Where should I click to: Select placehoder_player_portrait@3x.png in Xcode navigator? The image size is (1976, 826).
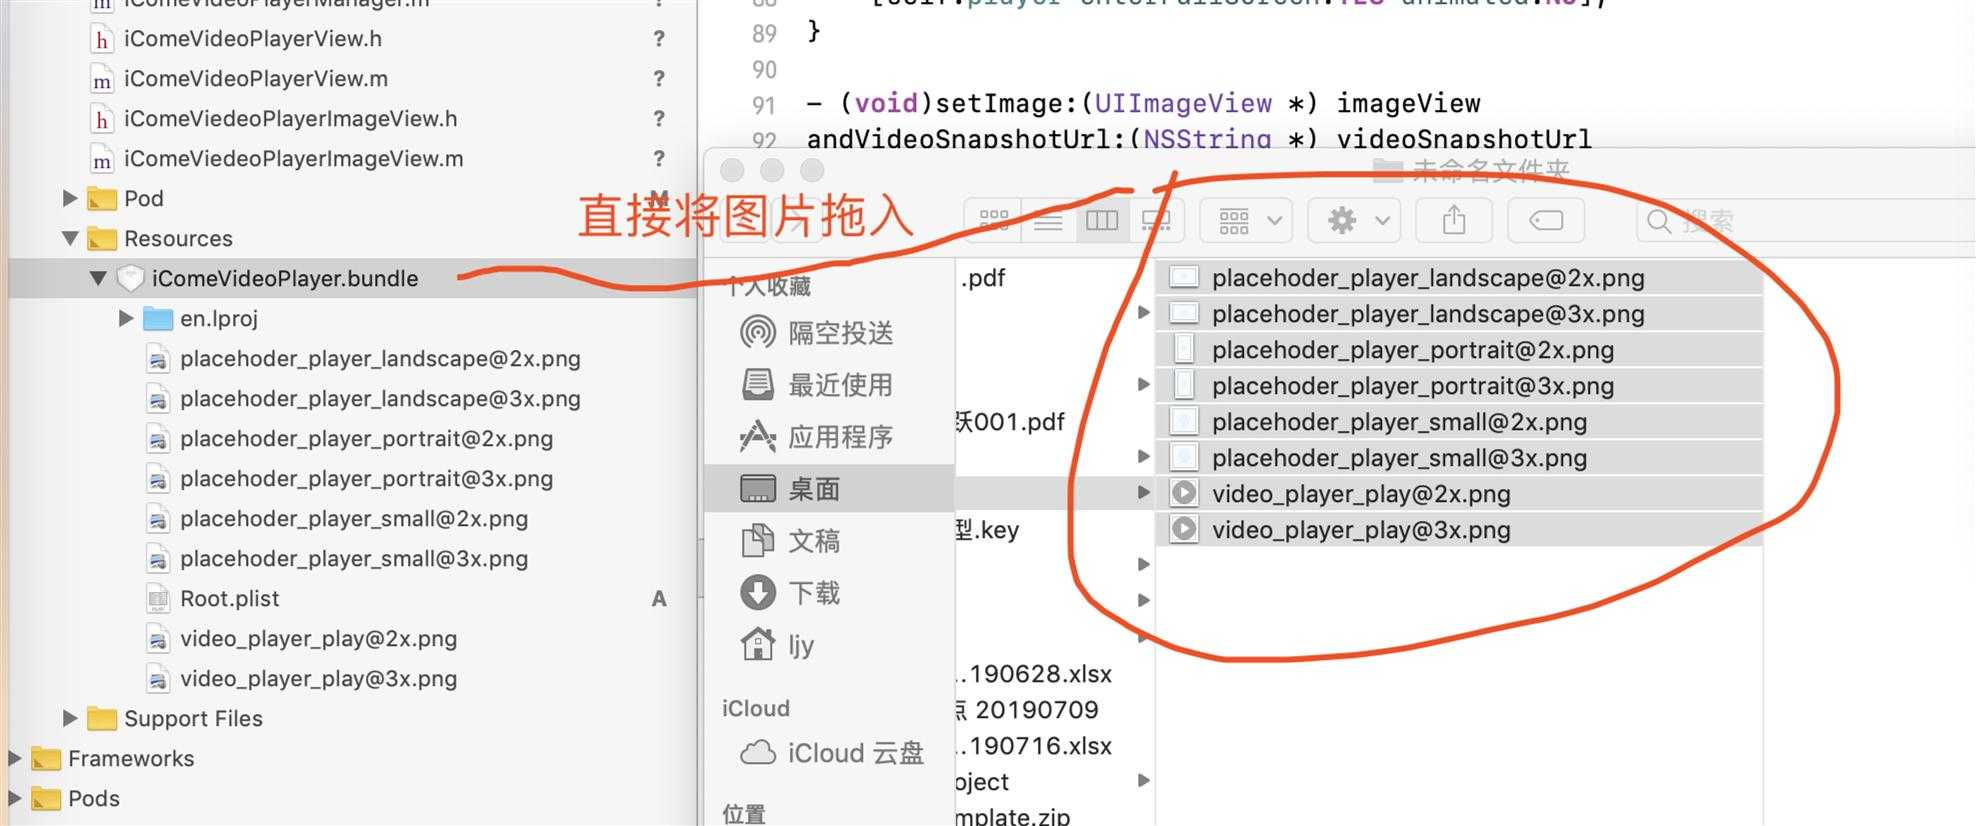pos(366,479)
